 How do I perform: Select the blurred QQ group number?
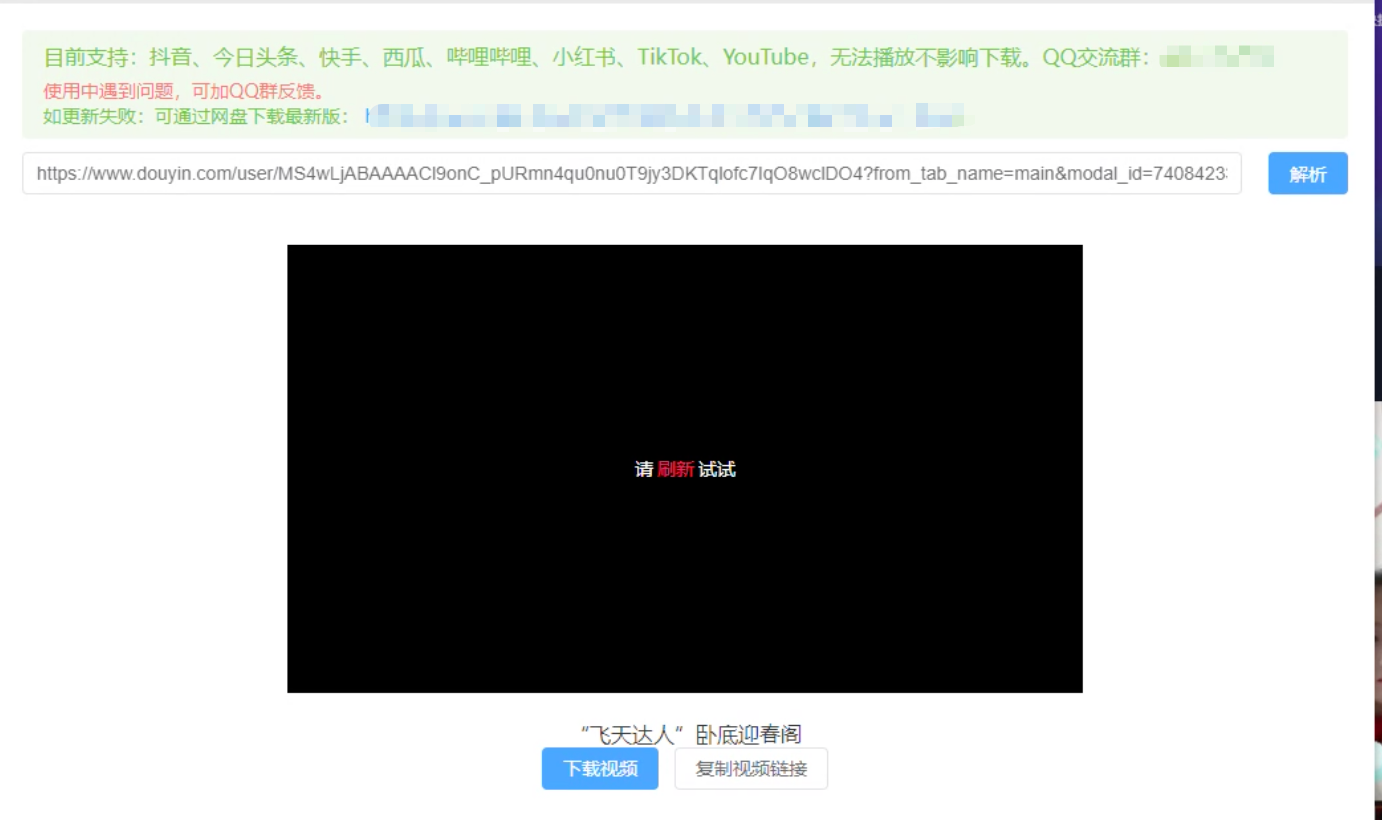pos(1216,58)
